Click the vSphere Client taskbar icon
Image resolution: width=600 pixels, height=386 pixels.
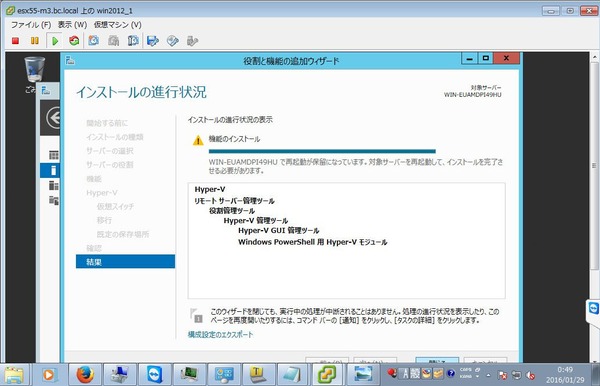click(327, 375)
